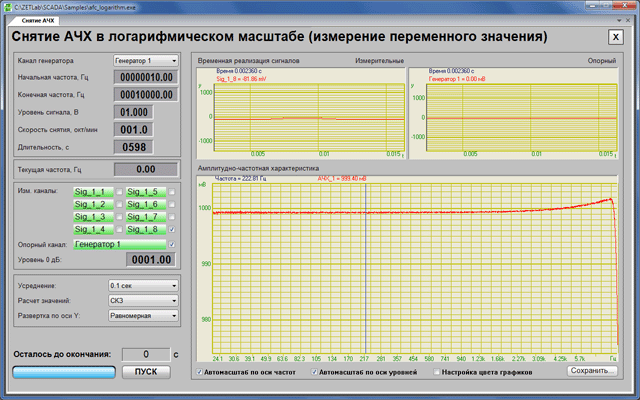Open the Канал генератора dropdown
This screenshot has width=640, height=400.
click(146, 61)
